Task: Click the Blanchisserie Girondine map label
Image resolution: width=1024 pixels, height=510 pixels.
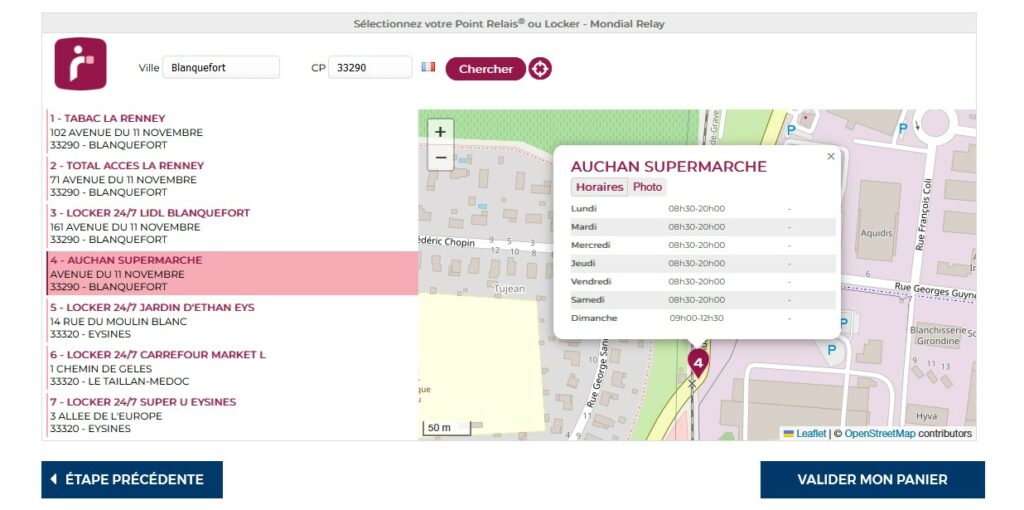Action: [938, 336]
